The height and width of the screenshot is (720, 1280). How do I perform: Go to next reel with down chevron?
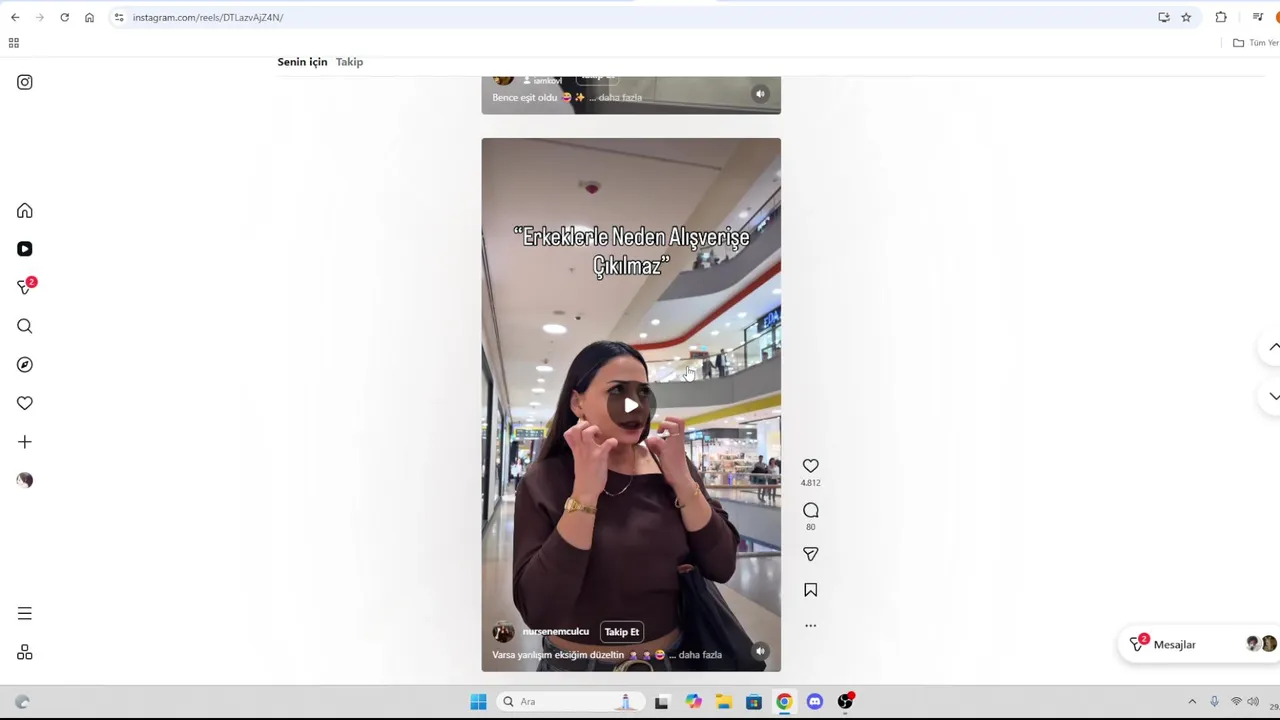click(x=1274, y=397)
